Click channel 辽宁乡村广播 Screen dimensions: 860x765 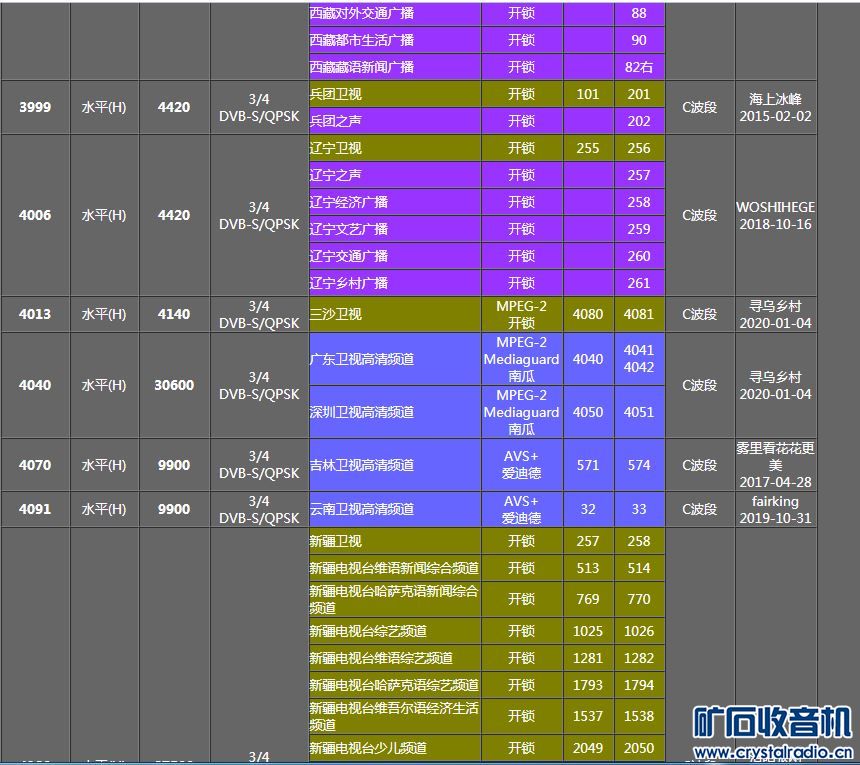coord(395,283)
